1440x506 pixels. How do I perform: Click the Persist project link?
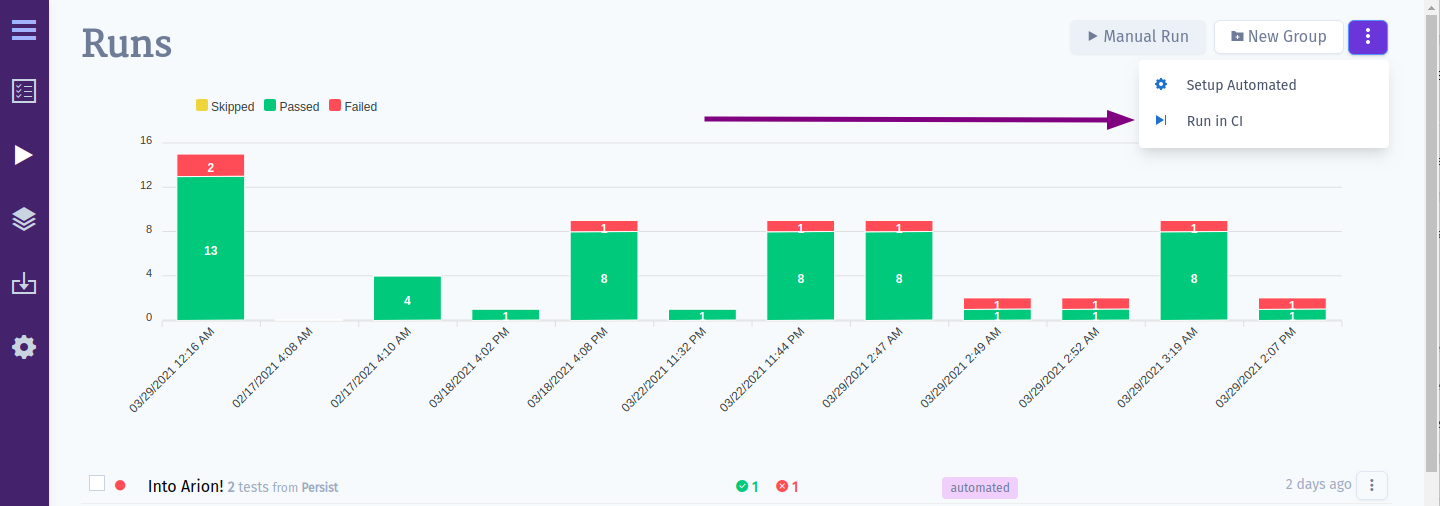320,487
